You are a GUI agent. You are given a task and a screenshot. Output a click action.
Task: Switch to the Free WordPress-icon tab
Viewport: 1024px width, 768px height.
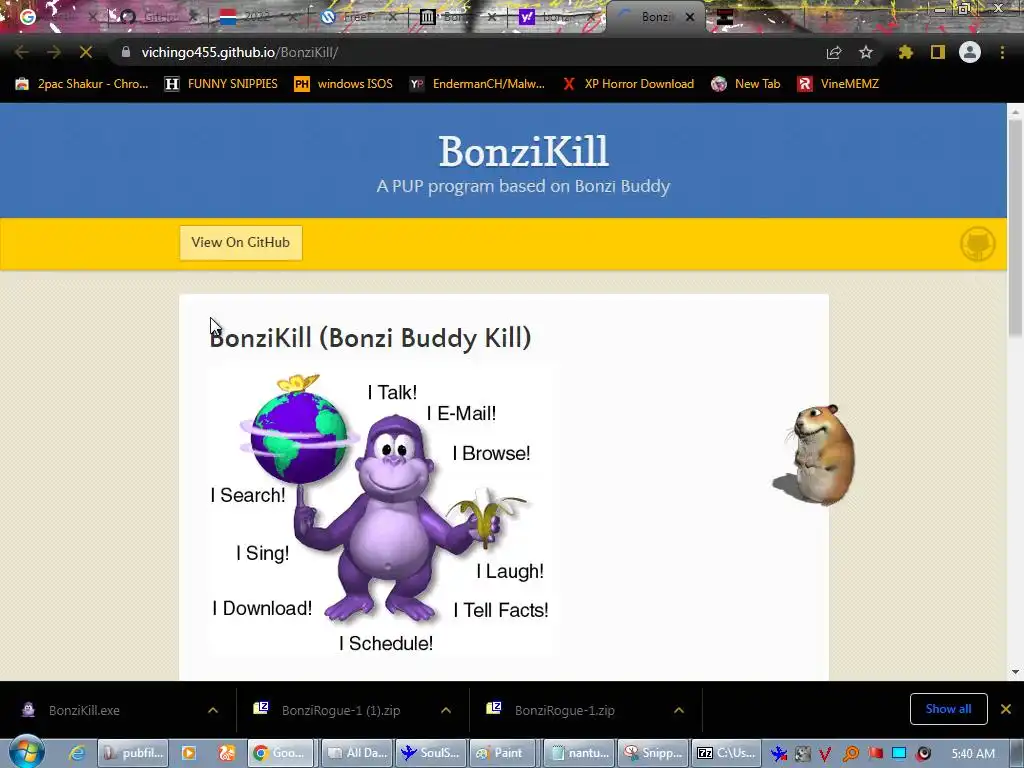pyautogui.click(x=356, y=17)
